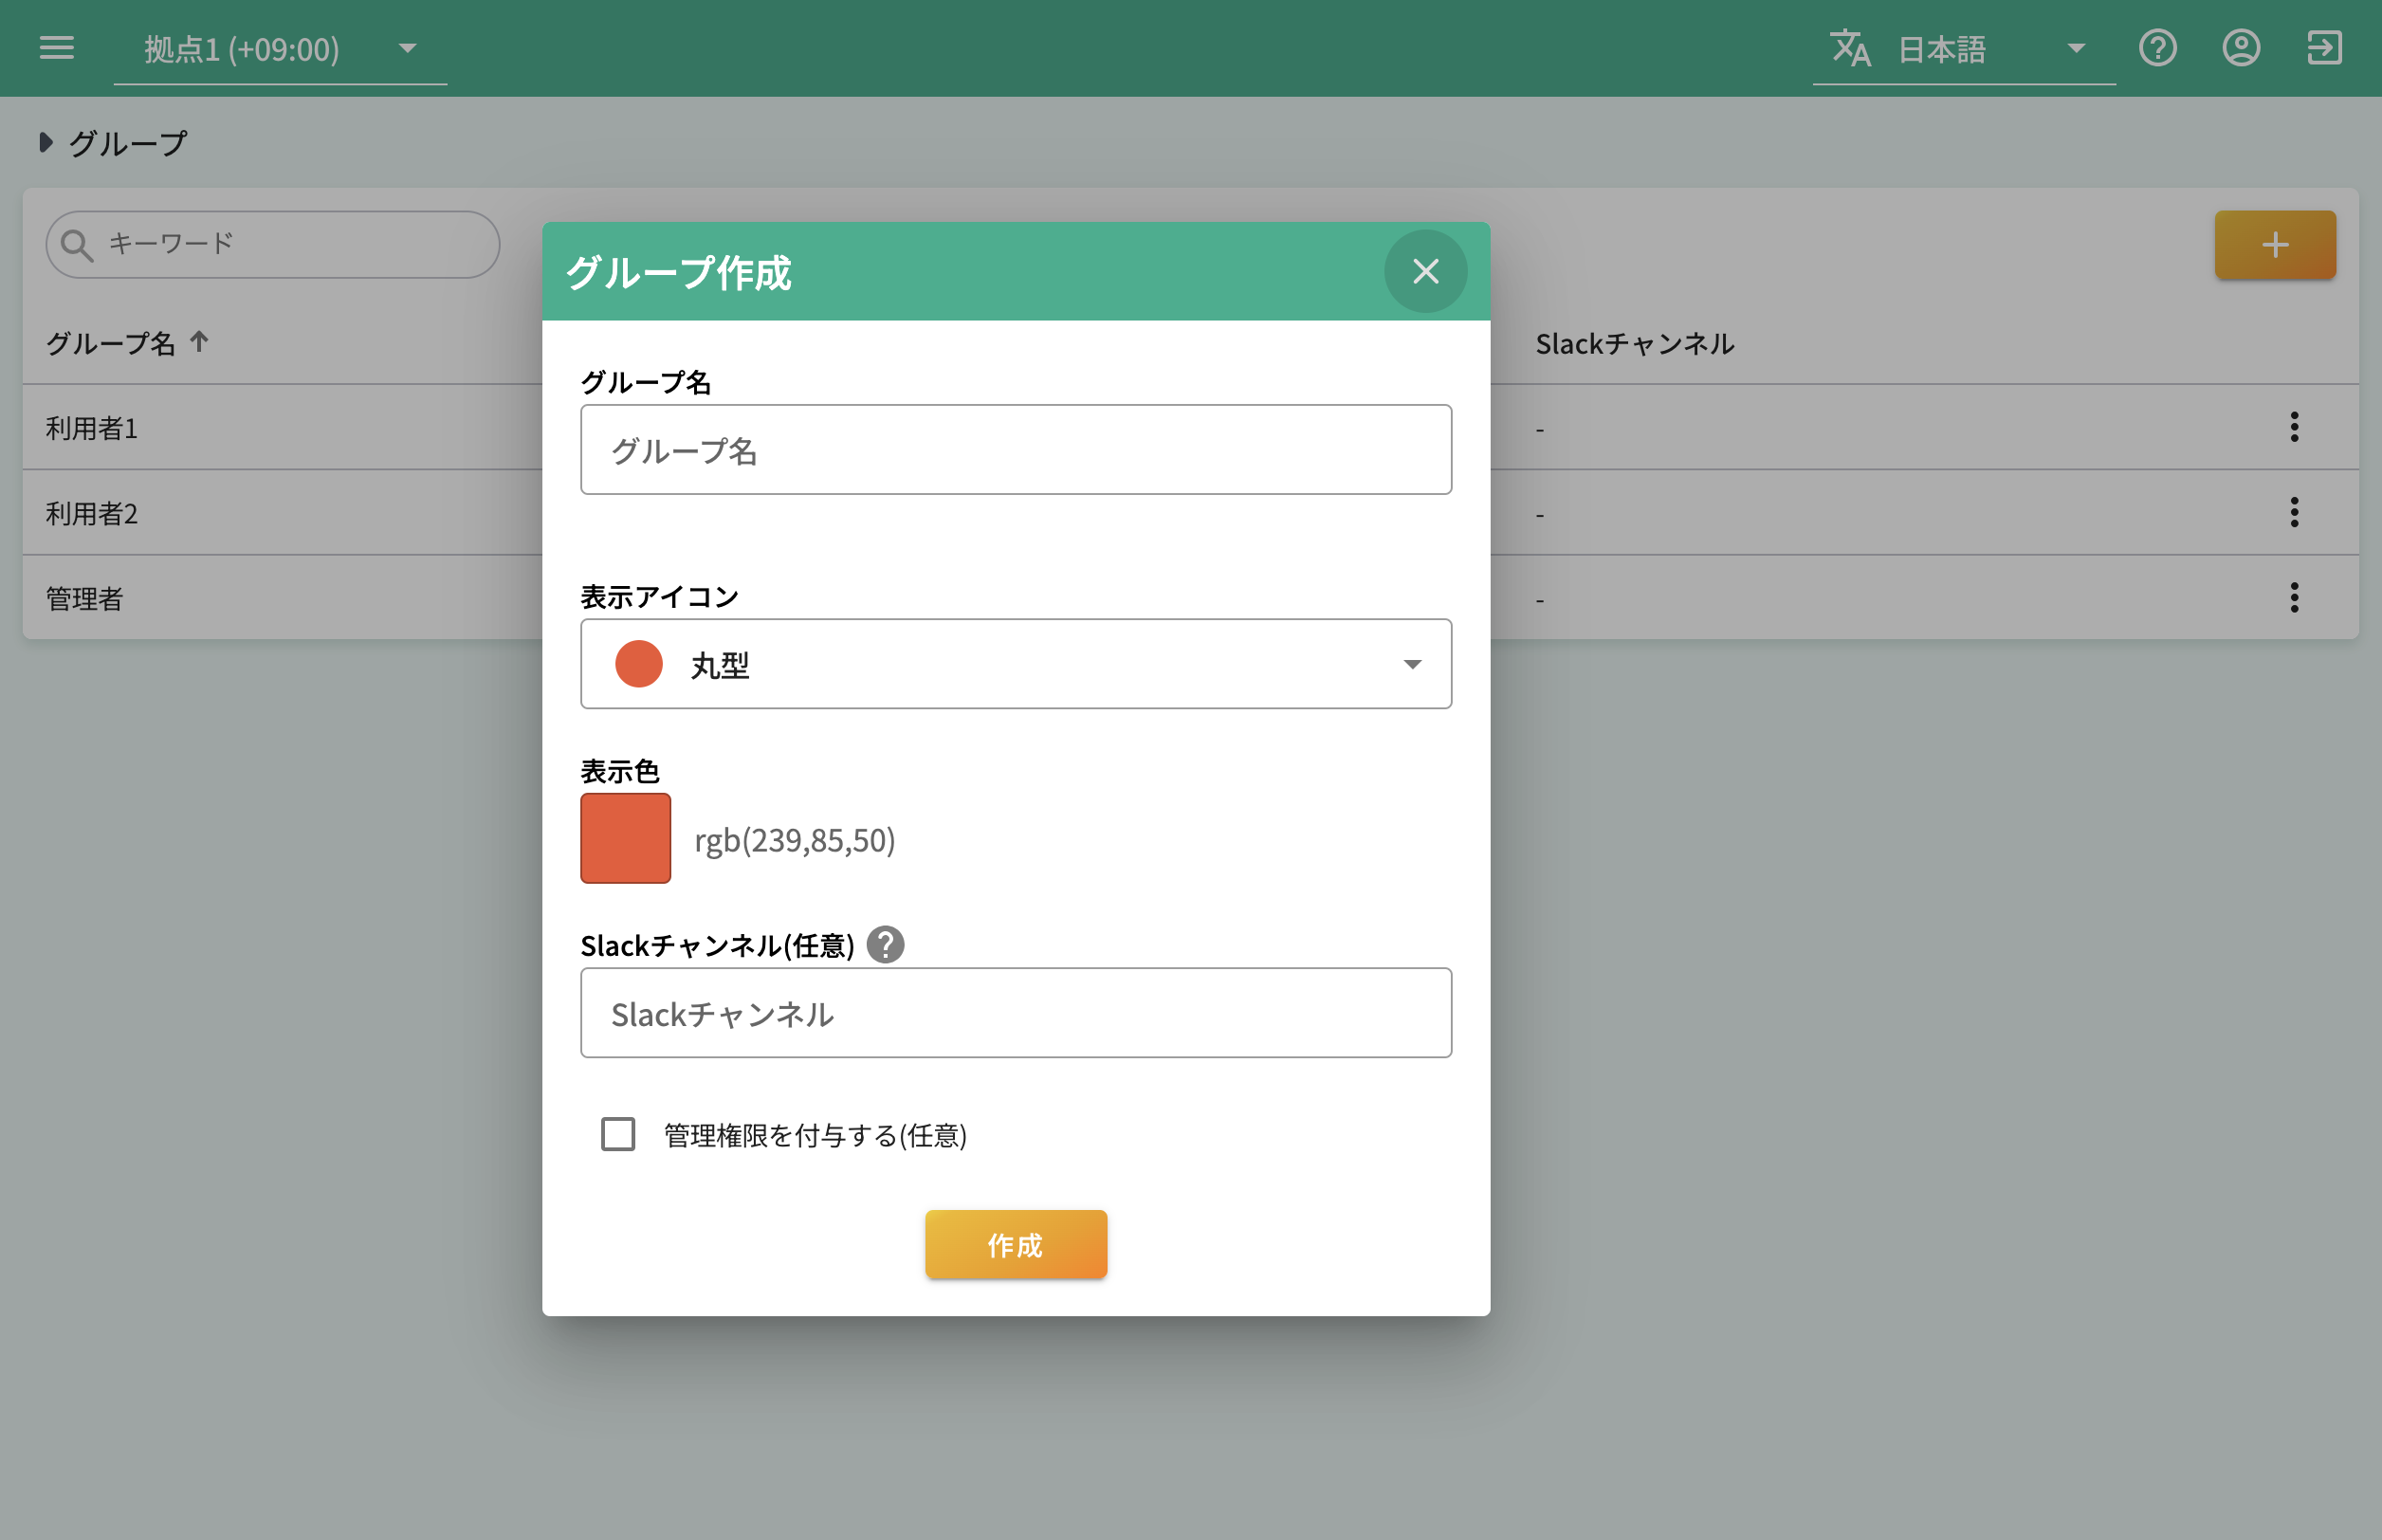Screen dimensions: 2382x1540
Task: Close the グループ作成 dialog
Action: (x=1426, y=271)
